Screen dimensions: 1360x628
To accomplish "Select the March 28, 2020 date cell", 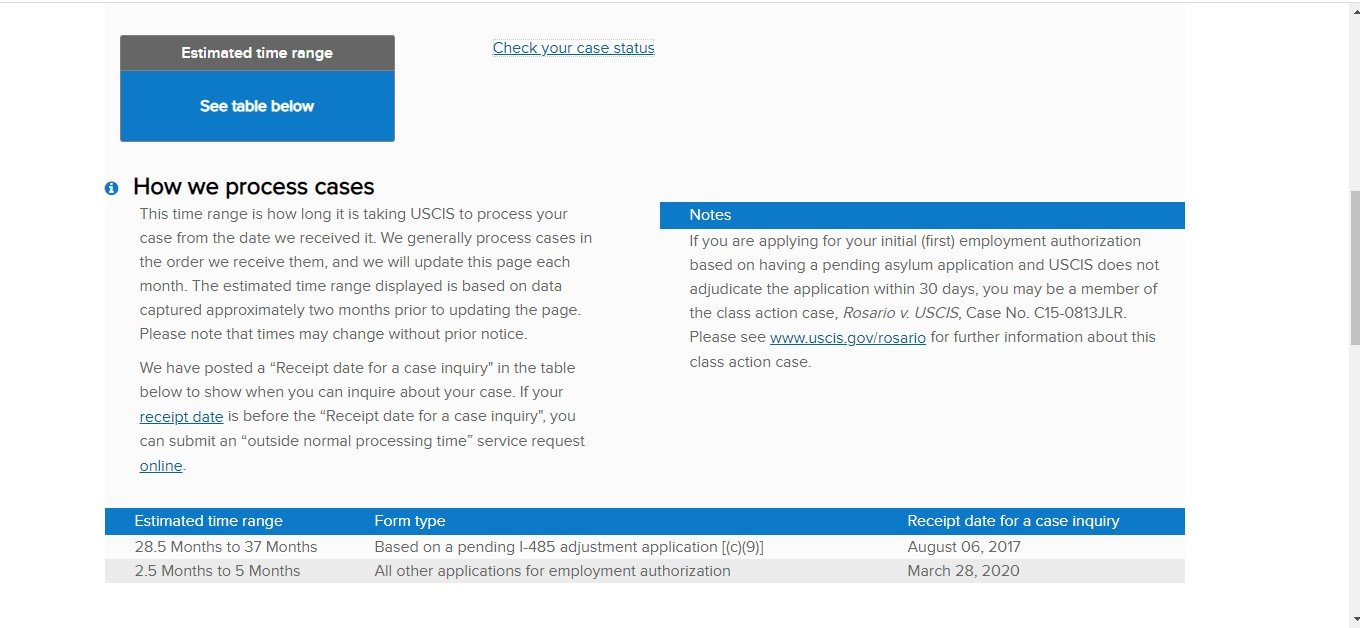I will pyautogui.click(x=963, y=571).
